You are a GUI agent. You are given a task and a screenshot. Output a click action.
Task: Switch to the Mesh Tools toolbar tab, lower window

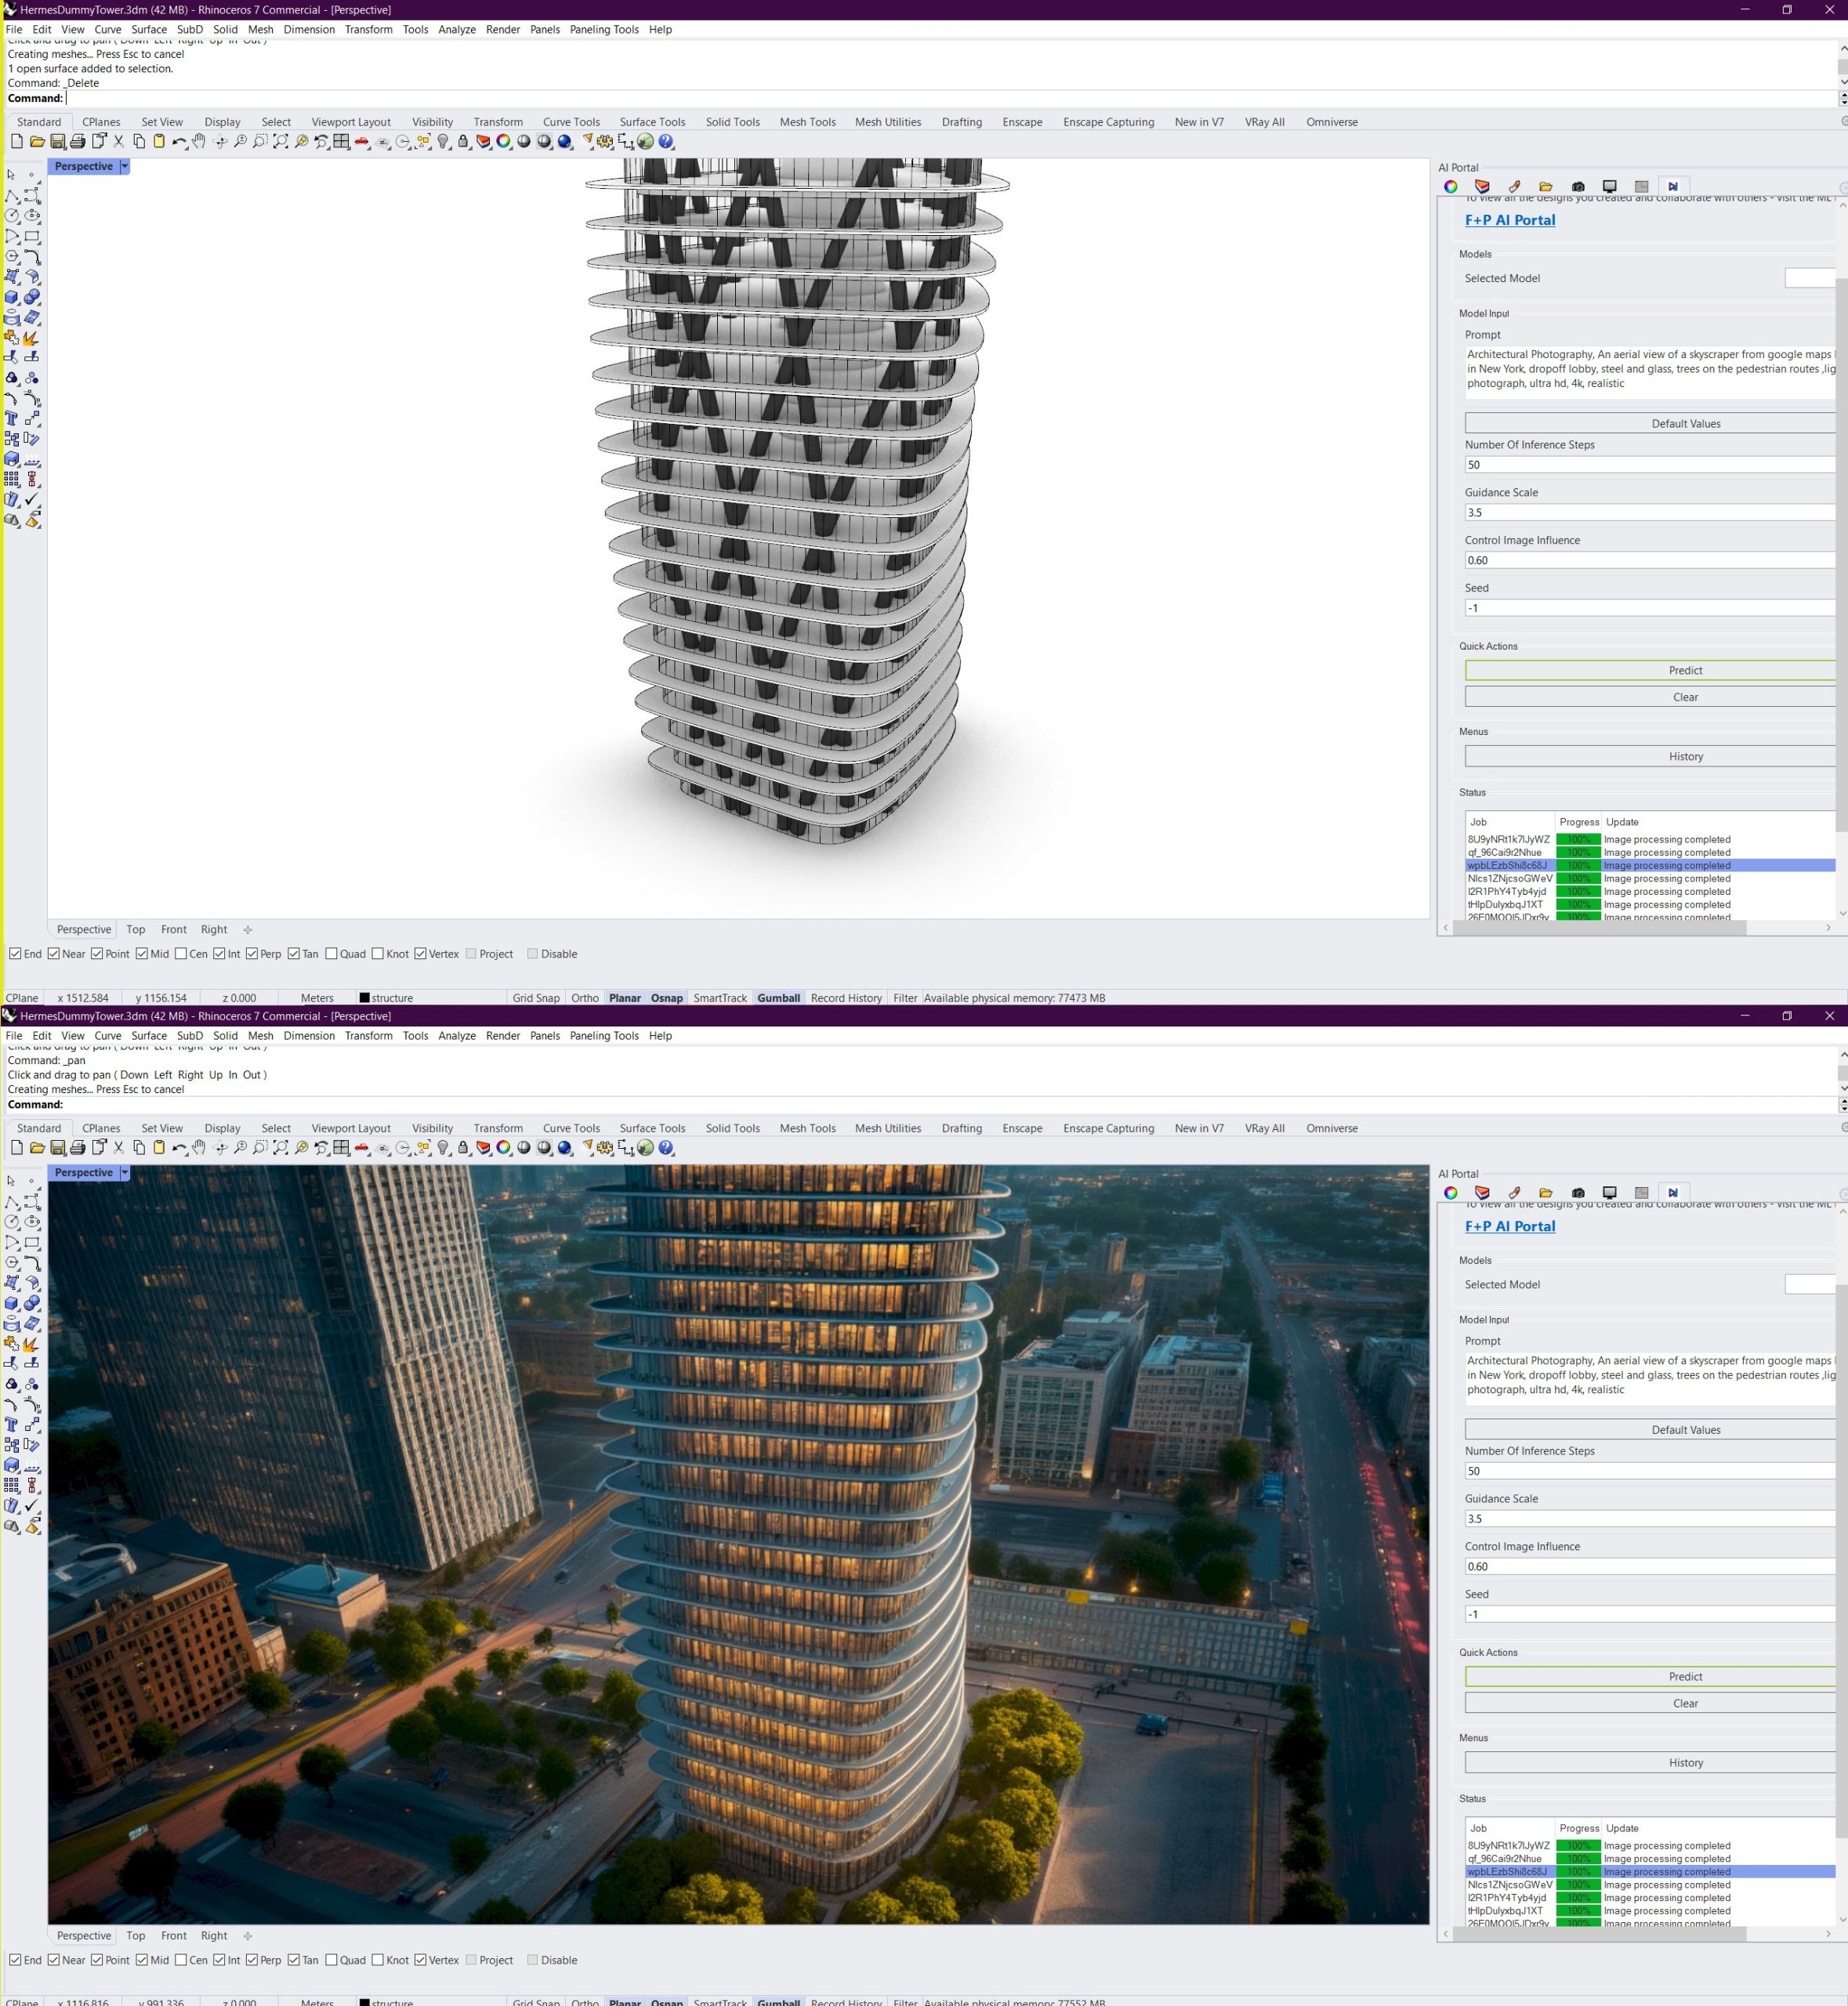click(807, 1128)
